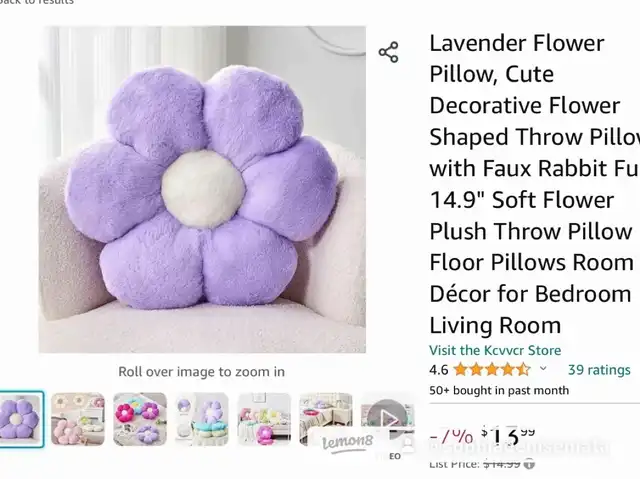Open the List Price info icon
The image size is (640, 479).
(x=529, y=464)
